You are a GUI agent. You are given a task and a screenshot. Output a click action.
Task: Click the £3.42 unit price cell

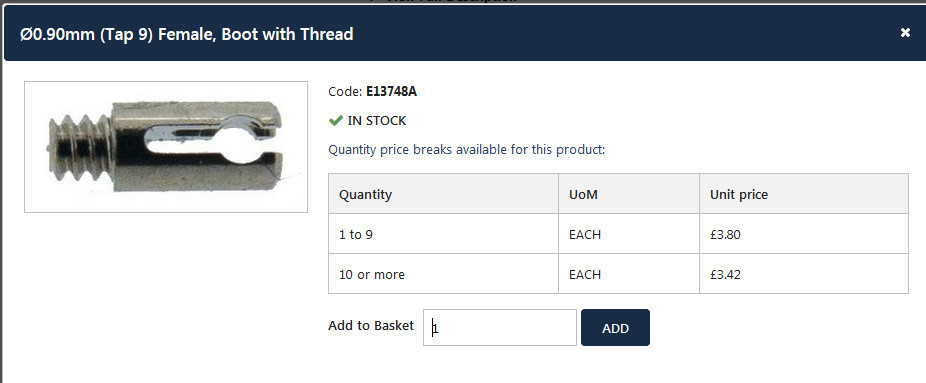[804, 274]
